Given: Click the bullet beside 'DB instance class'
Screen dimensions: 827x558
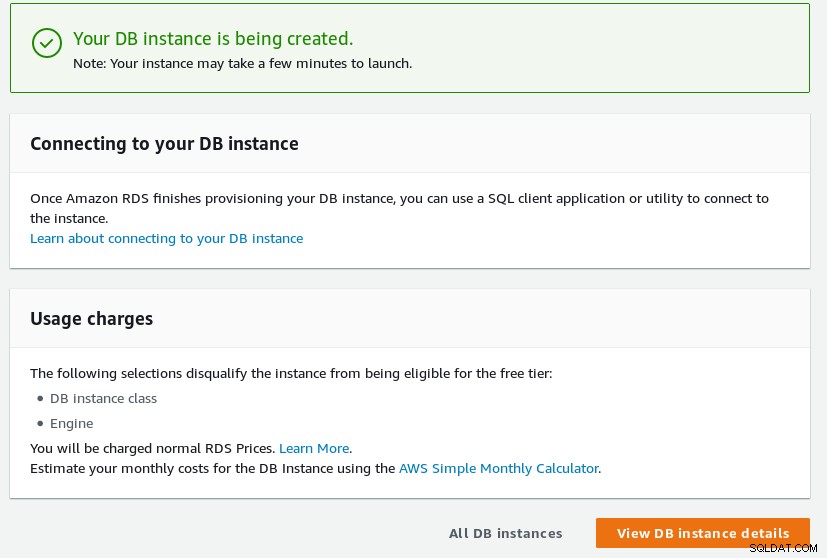Looking at the screenshot, I should 40,399.
